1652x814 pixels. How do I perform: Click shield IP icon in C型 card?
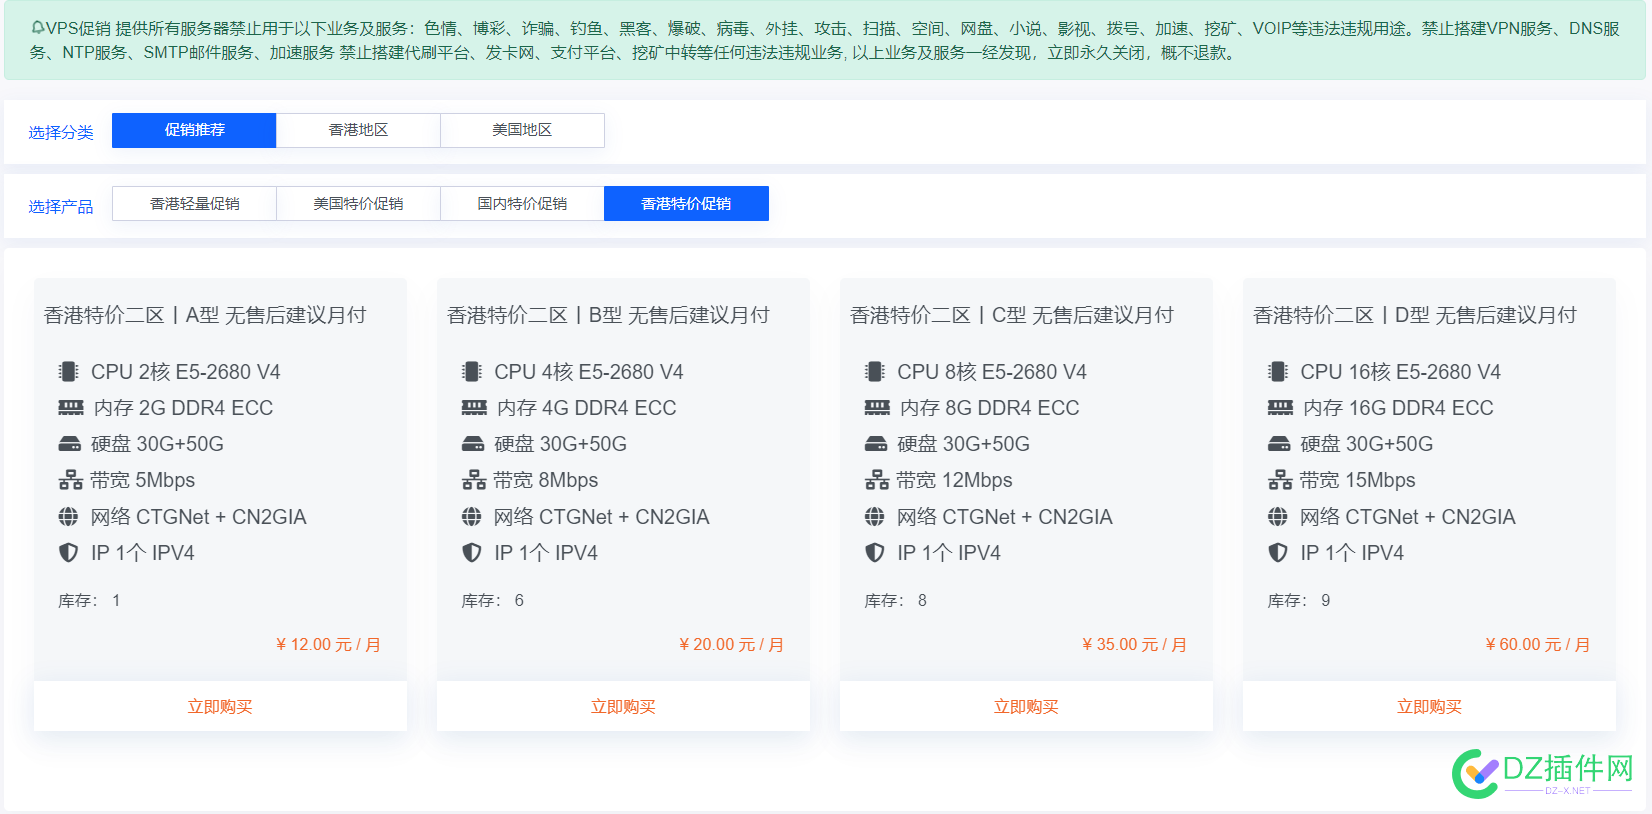[874, 553]
